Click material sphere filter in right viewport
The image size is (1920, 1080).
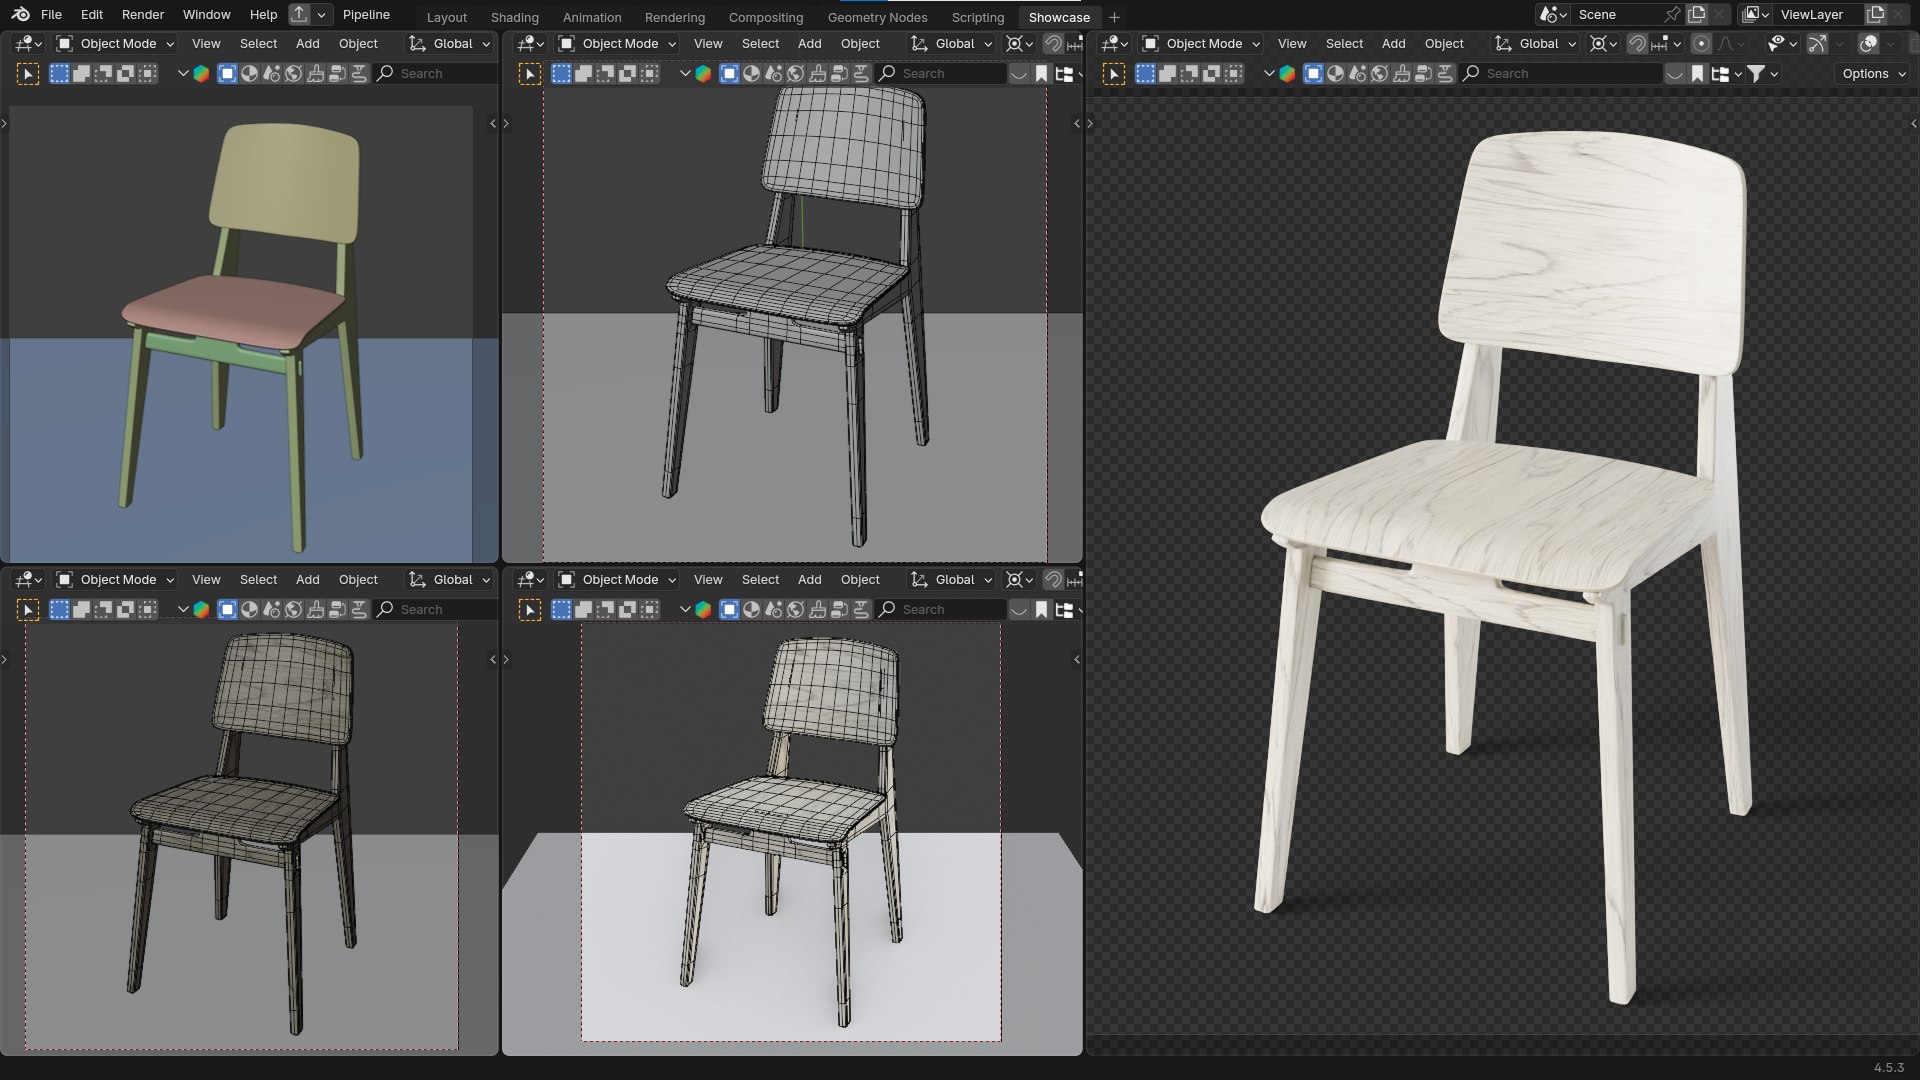(1335, 74)
